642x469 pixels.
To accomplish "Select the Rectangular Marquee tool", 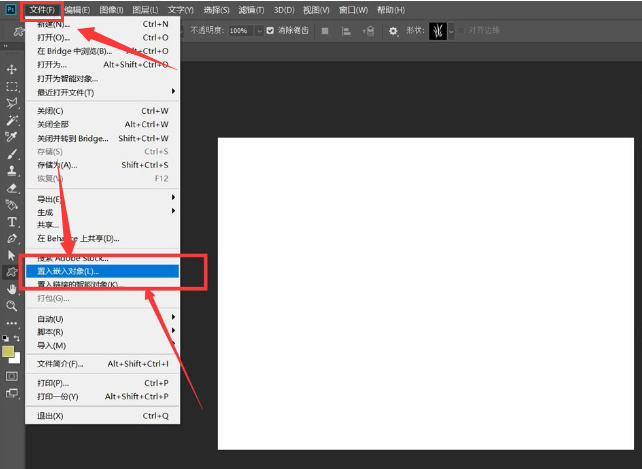I will click(x=12, y=86).
